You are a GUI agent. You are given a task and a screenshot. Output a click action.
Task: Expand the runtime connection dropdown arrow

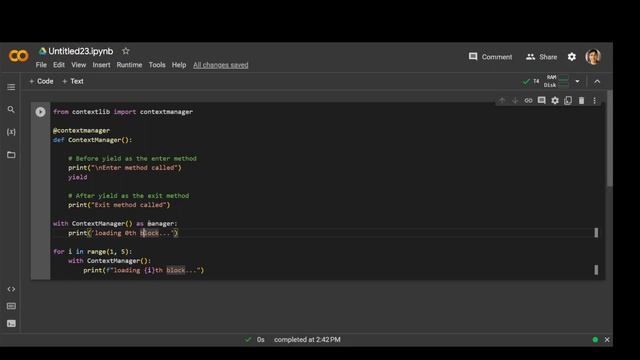tap(577, 81)
